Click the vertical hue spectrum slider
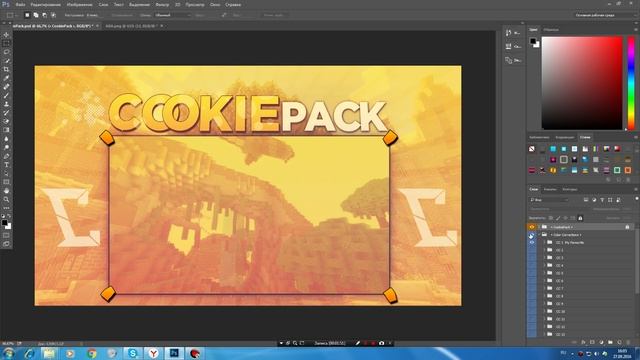The image size is (640, 360). (631, 83)
